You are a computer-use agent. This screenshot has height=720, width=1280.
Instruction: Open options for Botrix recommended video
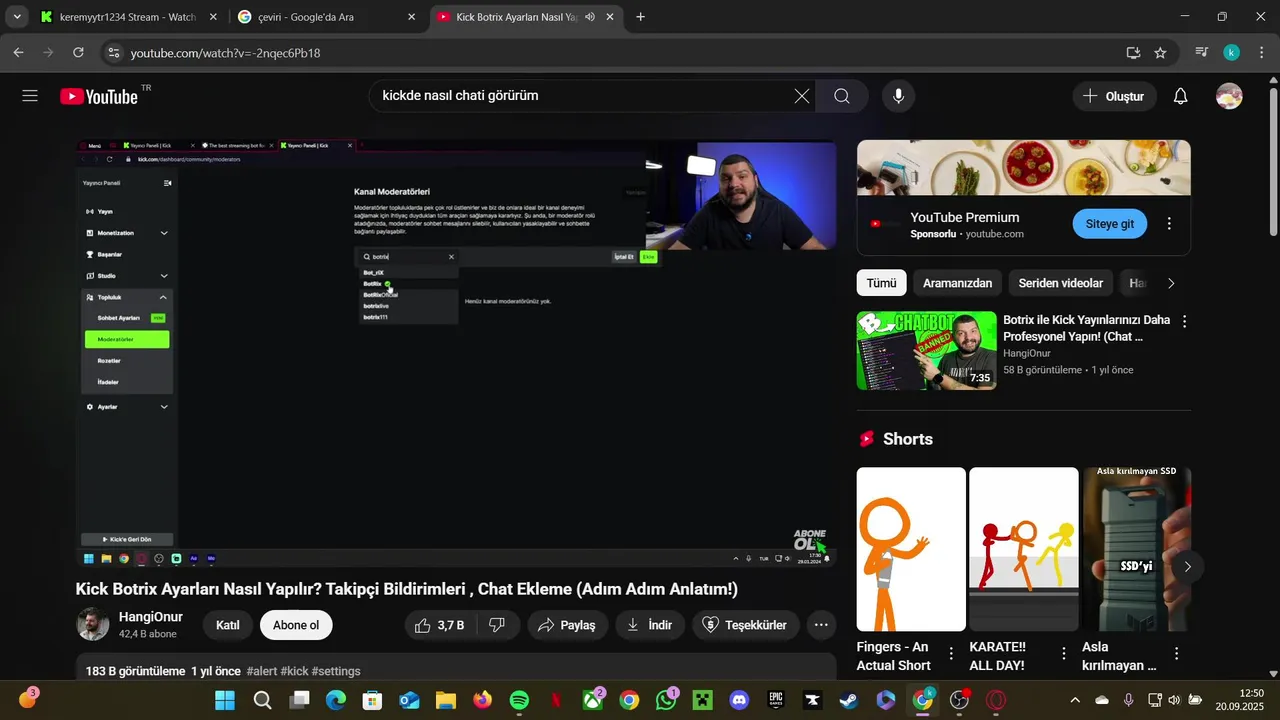(x=1185, y=321)
